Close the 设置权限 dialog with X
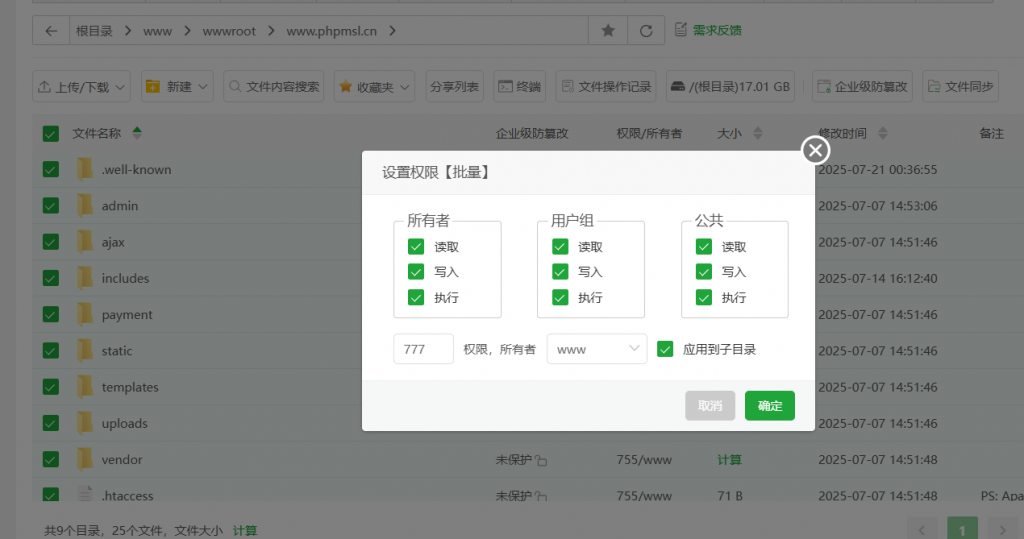Screen dimensions: 1024x539 (815, 150)
